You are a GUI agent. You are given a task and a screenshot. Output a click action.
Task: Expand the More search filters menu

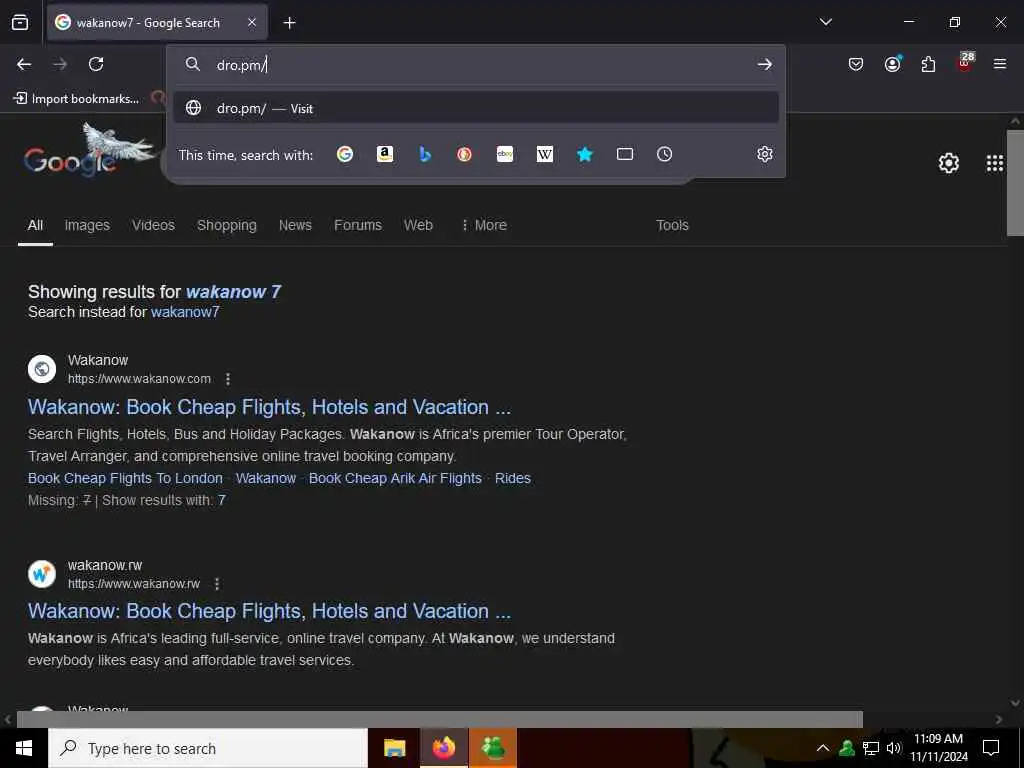pyautogui.click(x=483, y=225)
